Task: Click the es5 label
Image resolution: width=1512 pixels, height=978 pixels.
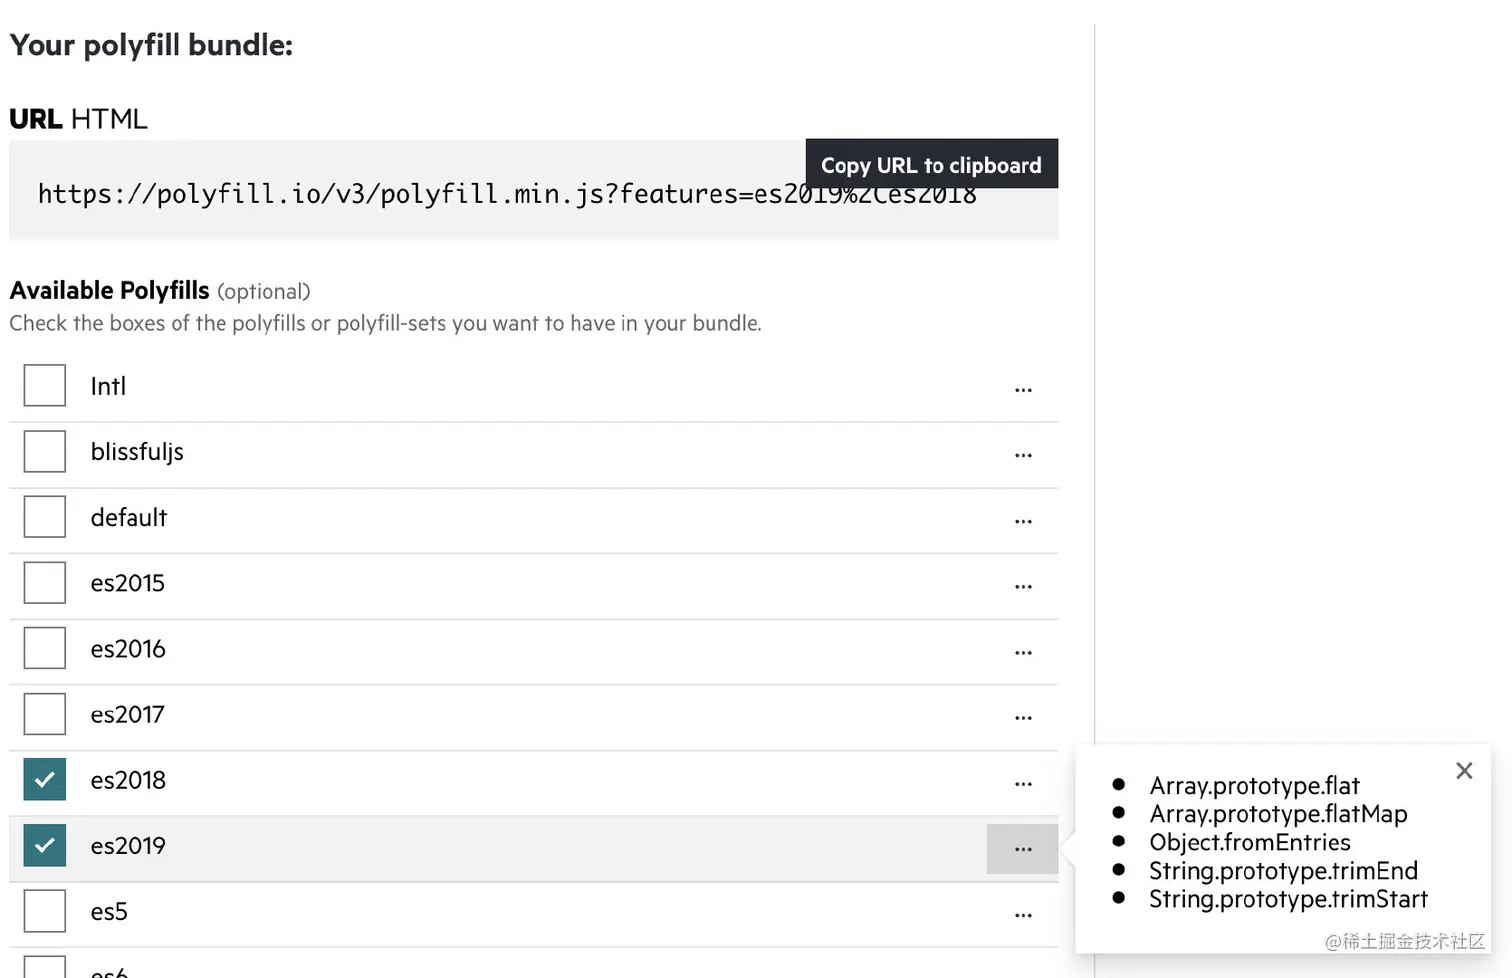Action: [x=109, y=911]
